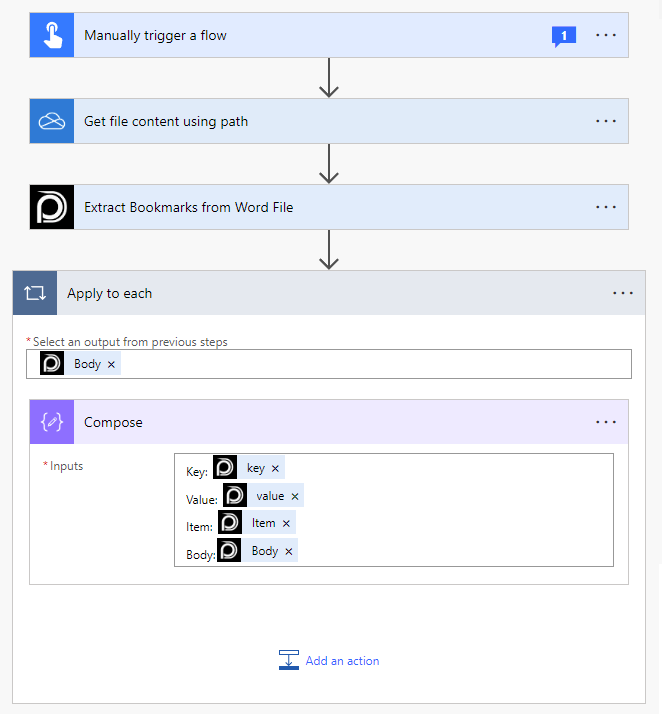662x714 pixels.
Task: Click the manual trigger touch icon
Action: [51, 35]
